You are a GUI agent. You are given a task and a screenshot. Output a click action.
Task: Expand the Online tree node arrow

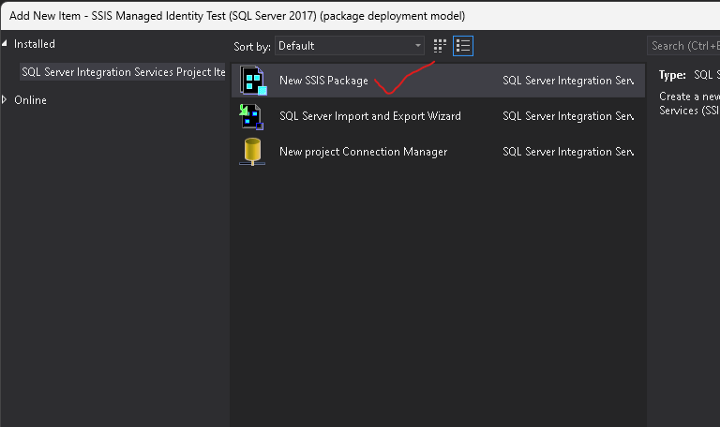click(6, 100)
